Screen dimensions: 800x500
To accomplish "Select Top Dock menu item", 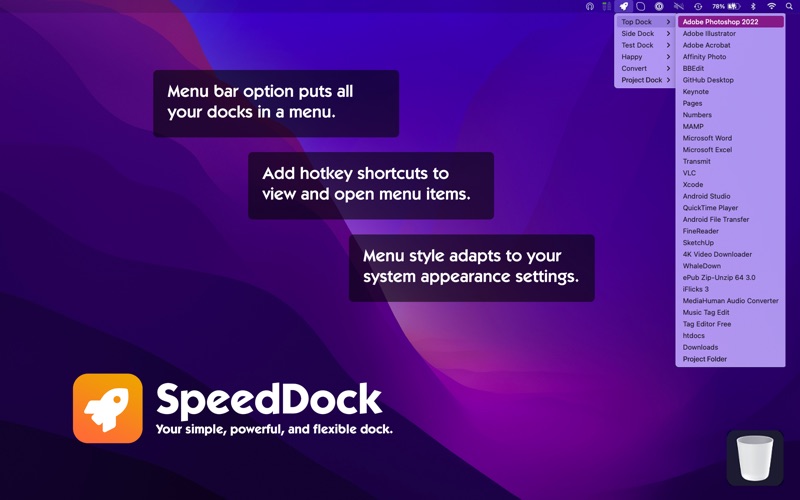I will [x=645, y=22].
